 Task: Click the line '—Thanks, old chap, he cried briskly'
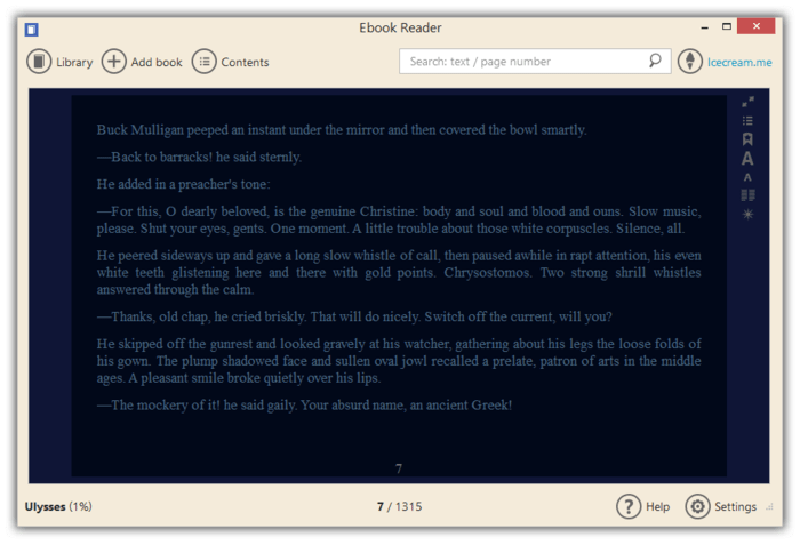[x=354, y=317]
